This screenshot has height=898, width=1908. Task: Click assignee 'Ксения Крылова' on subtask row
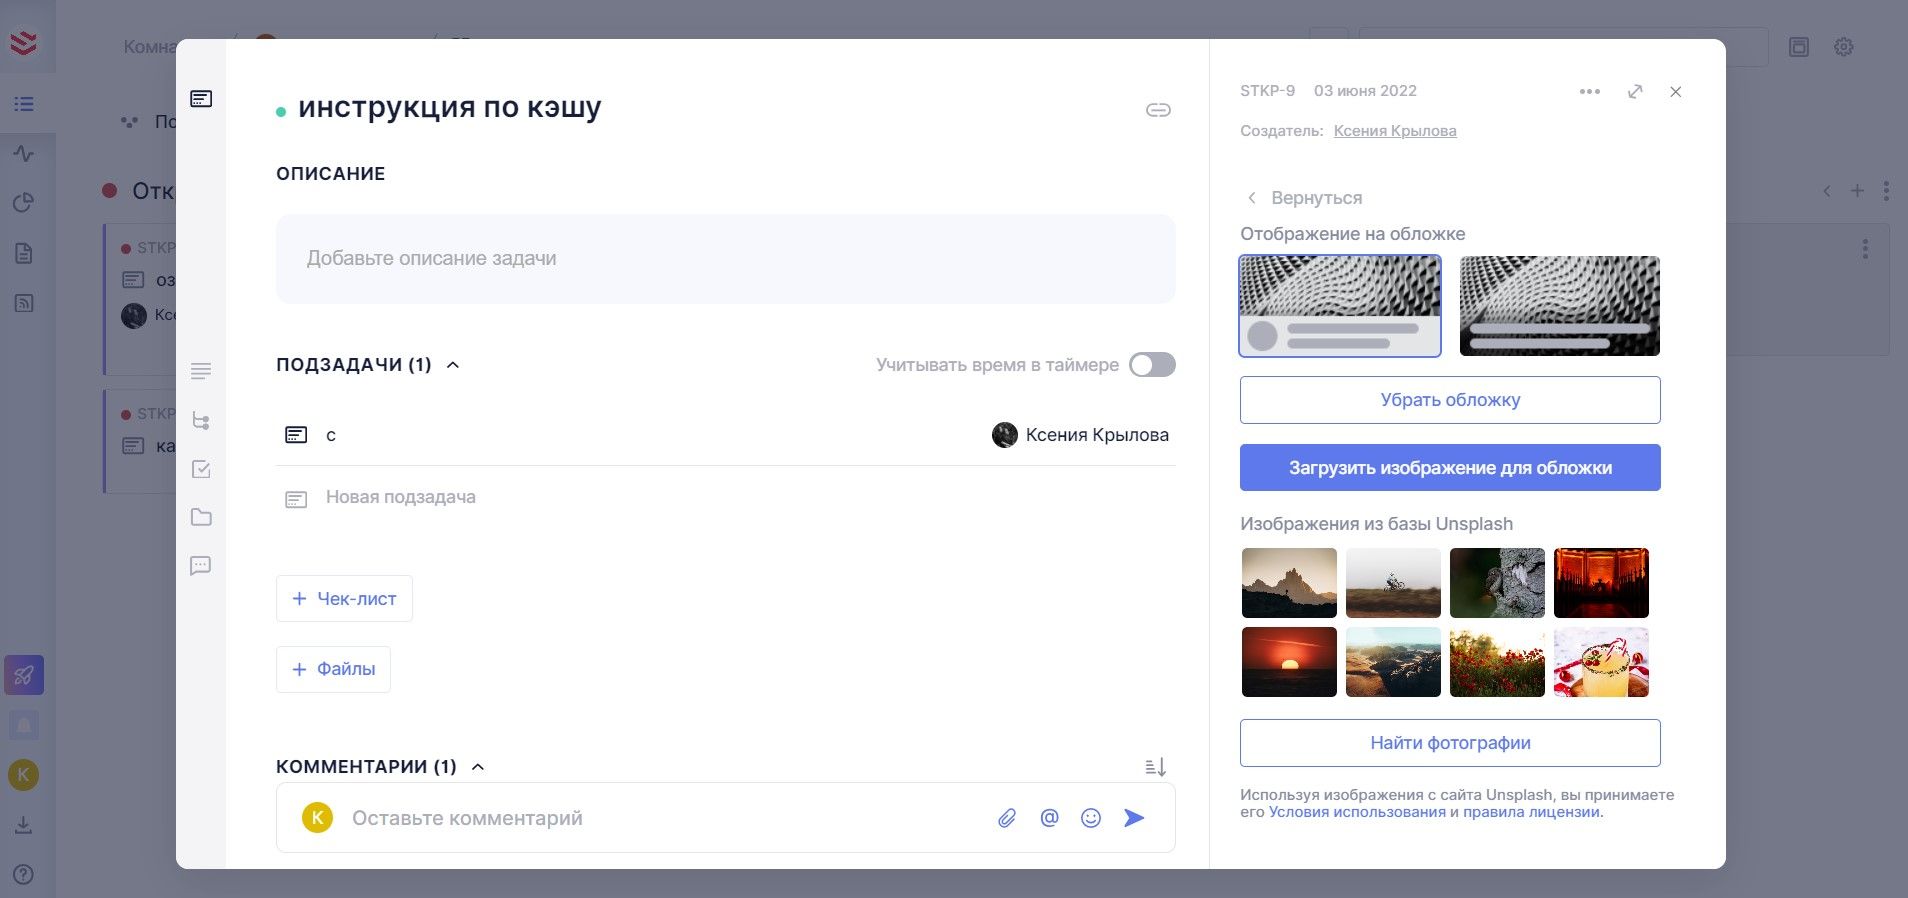pyautogui.click(x=1080, y=435)
